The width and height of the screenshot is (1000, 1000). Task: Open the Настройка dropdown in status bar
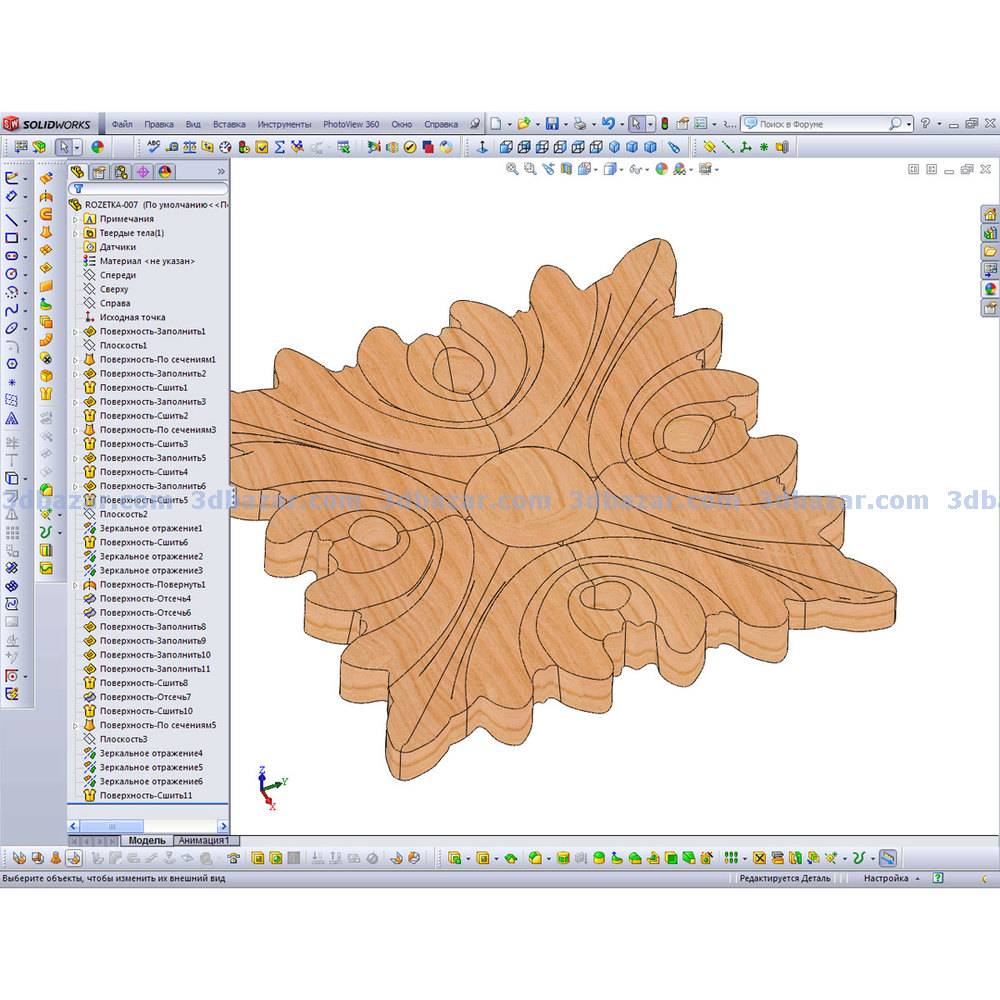(919, 878)
